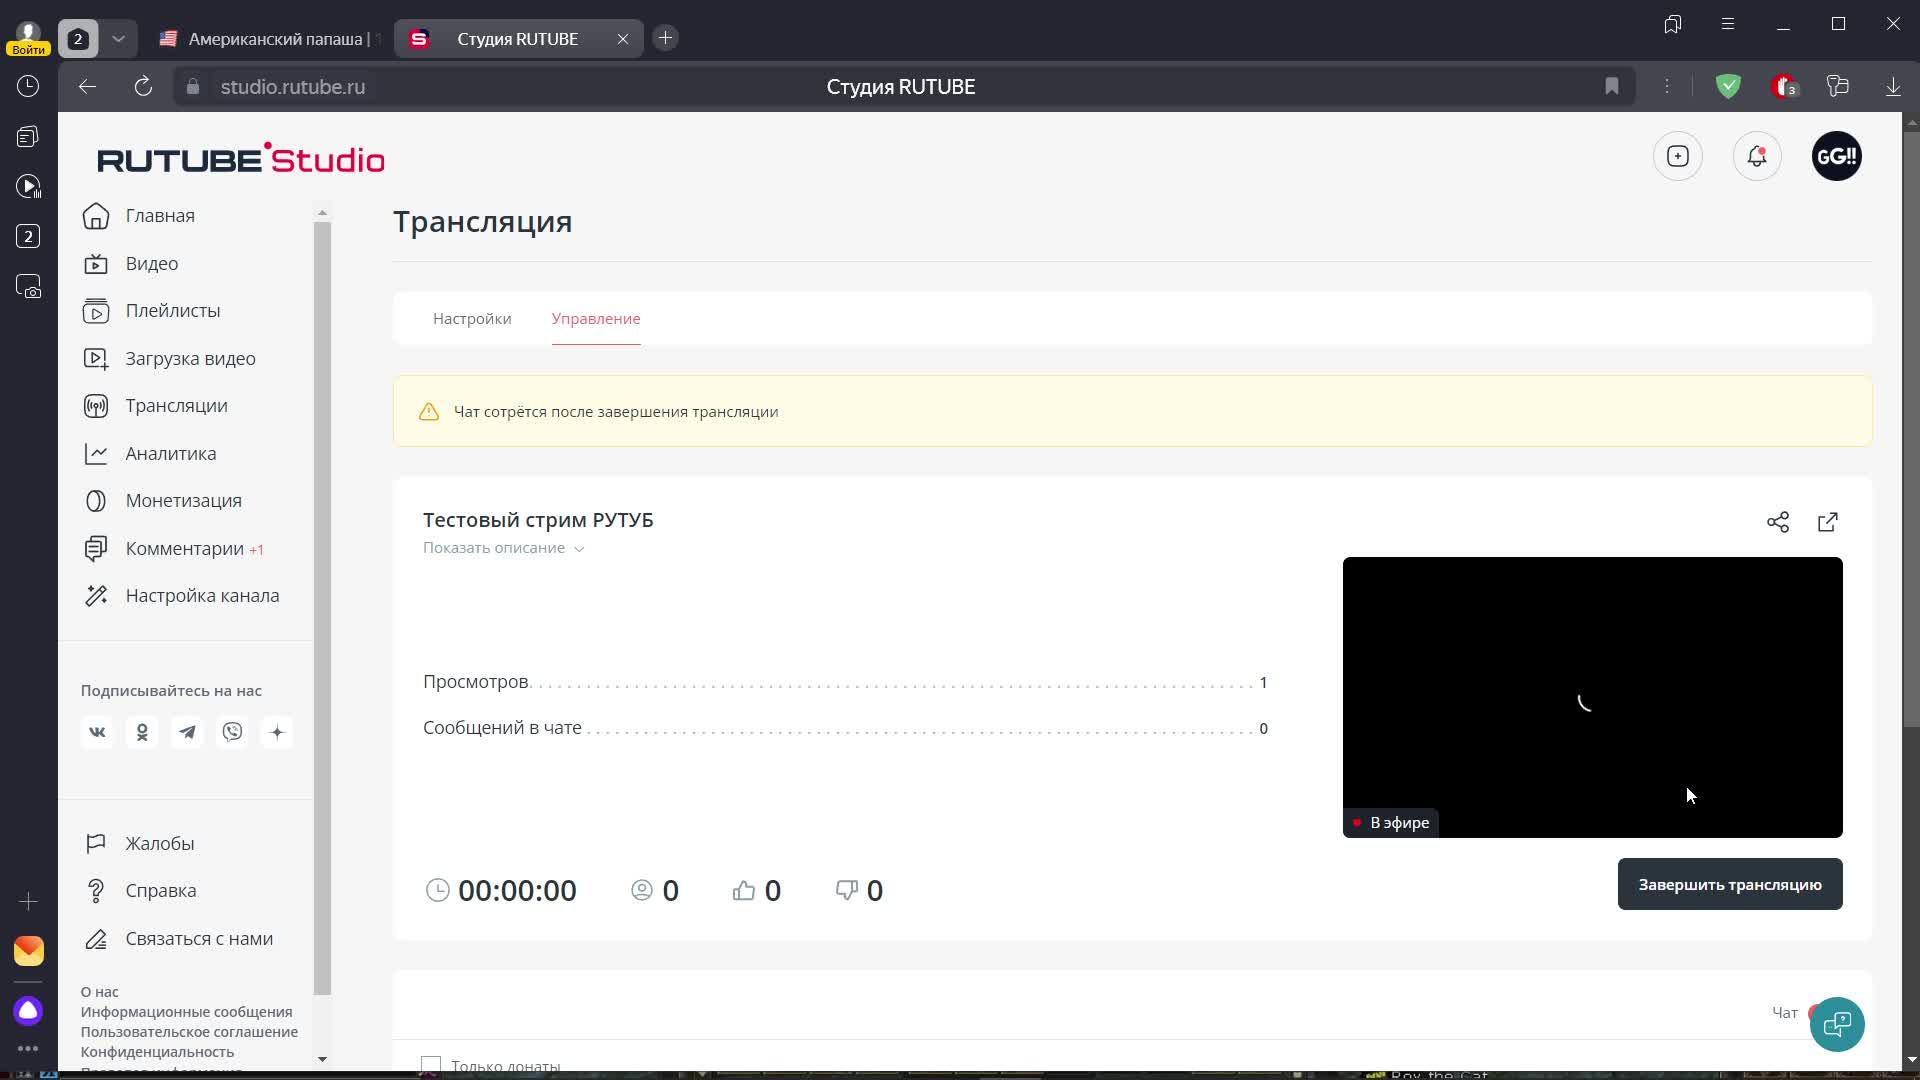Click the RUTUBE Studio logo
The width and height of the screenshot is (1920, 1080).
pos(241,158)
